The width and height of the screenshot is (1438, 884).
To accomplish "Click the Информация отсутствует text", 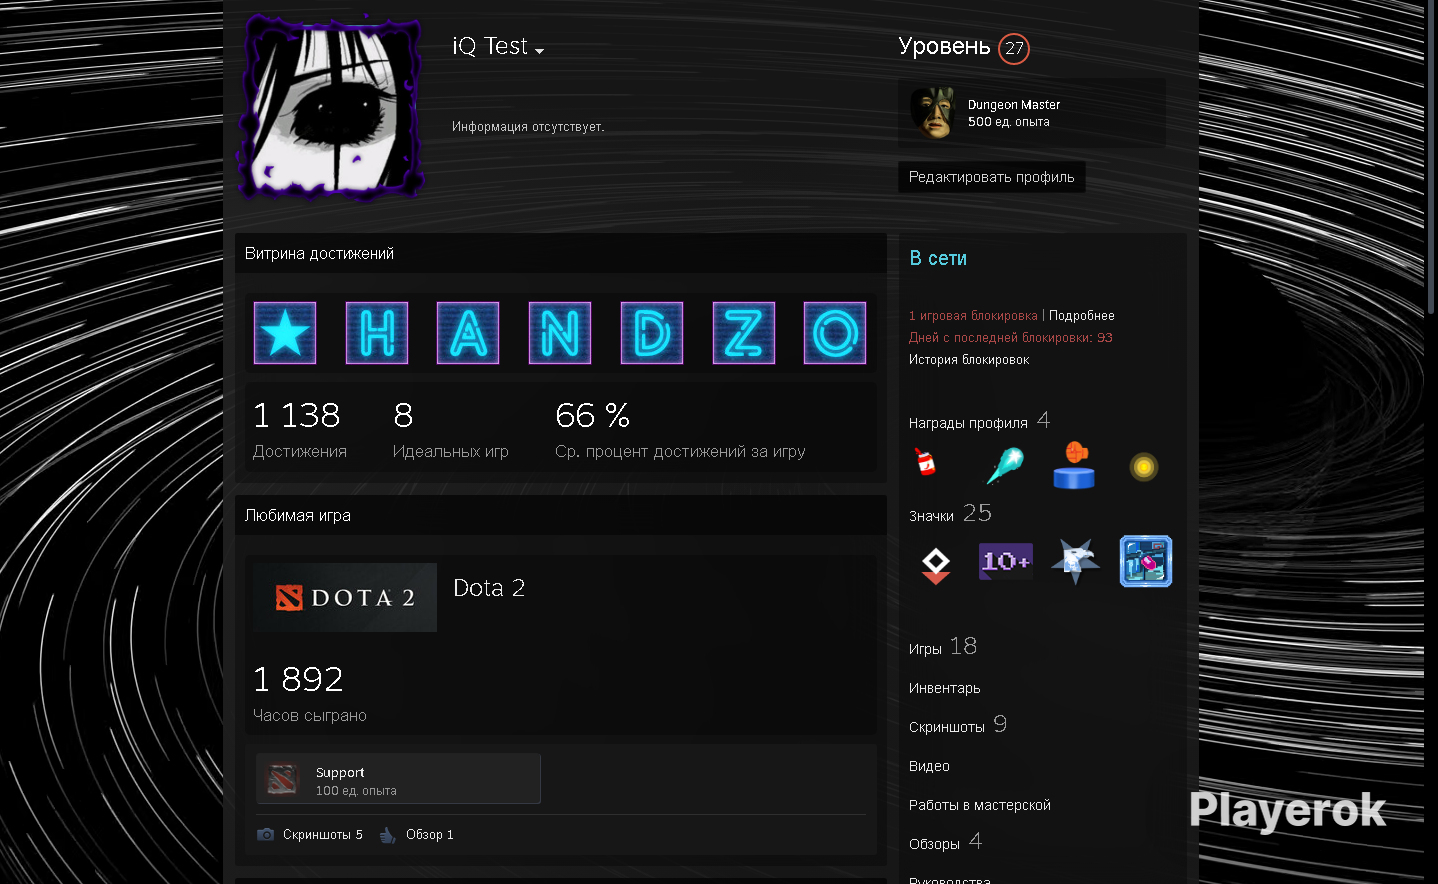I will tap(528, 127).
